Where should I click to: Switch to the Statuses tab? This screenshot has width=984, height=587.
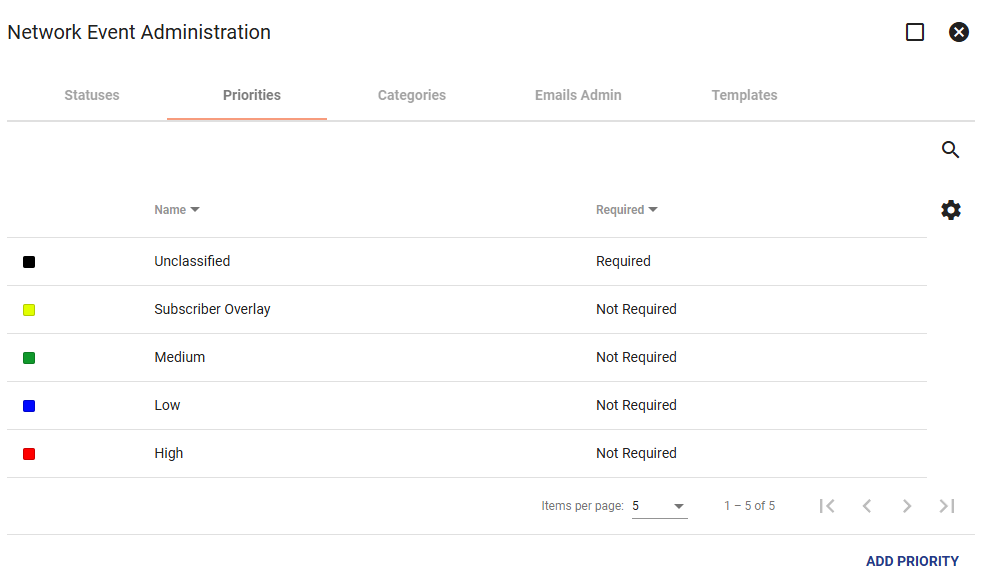point(92,95)
